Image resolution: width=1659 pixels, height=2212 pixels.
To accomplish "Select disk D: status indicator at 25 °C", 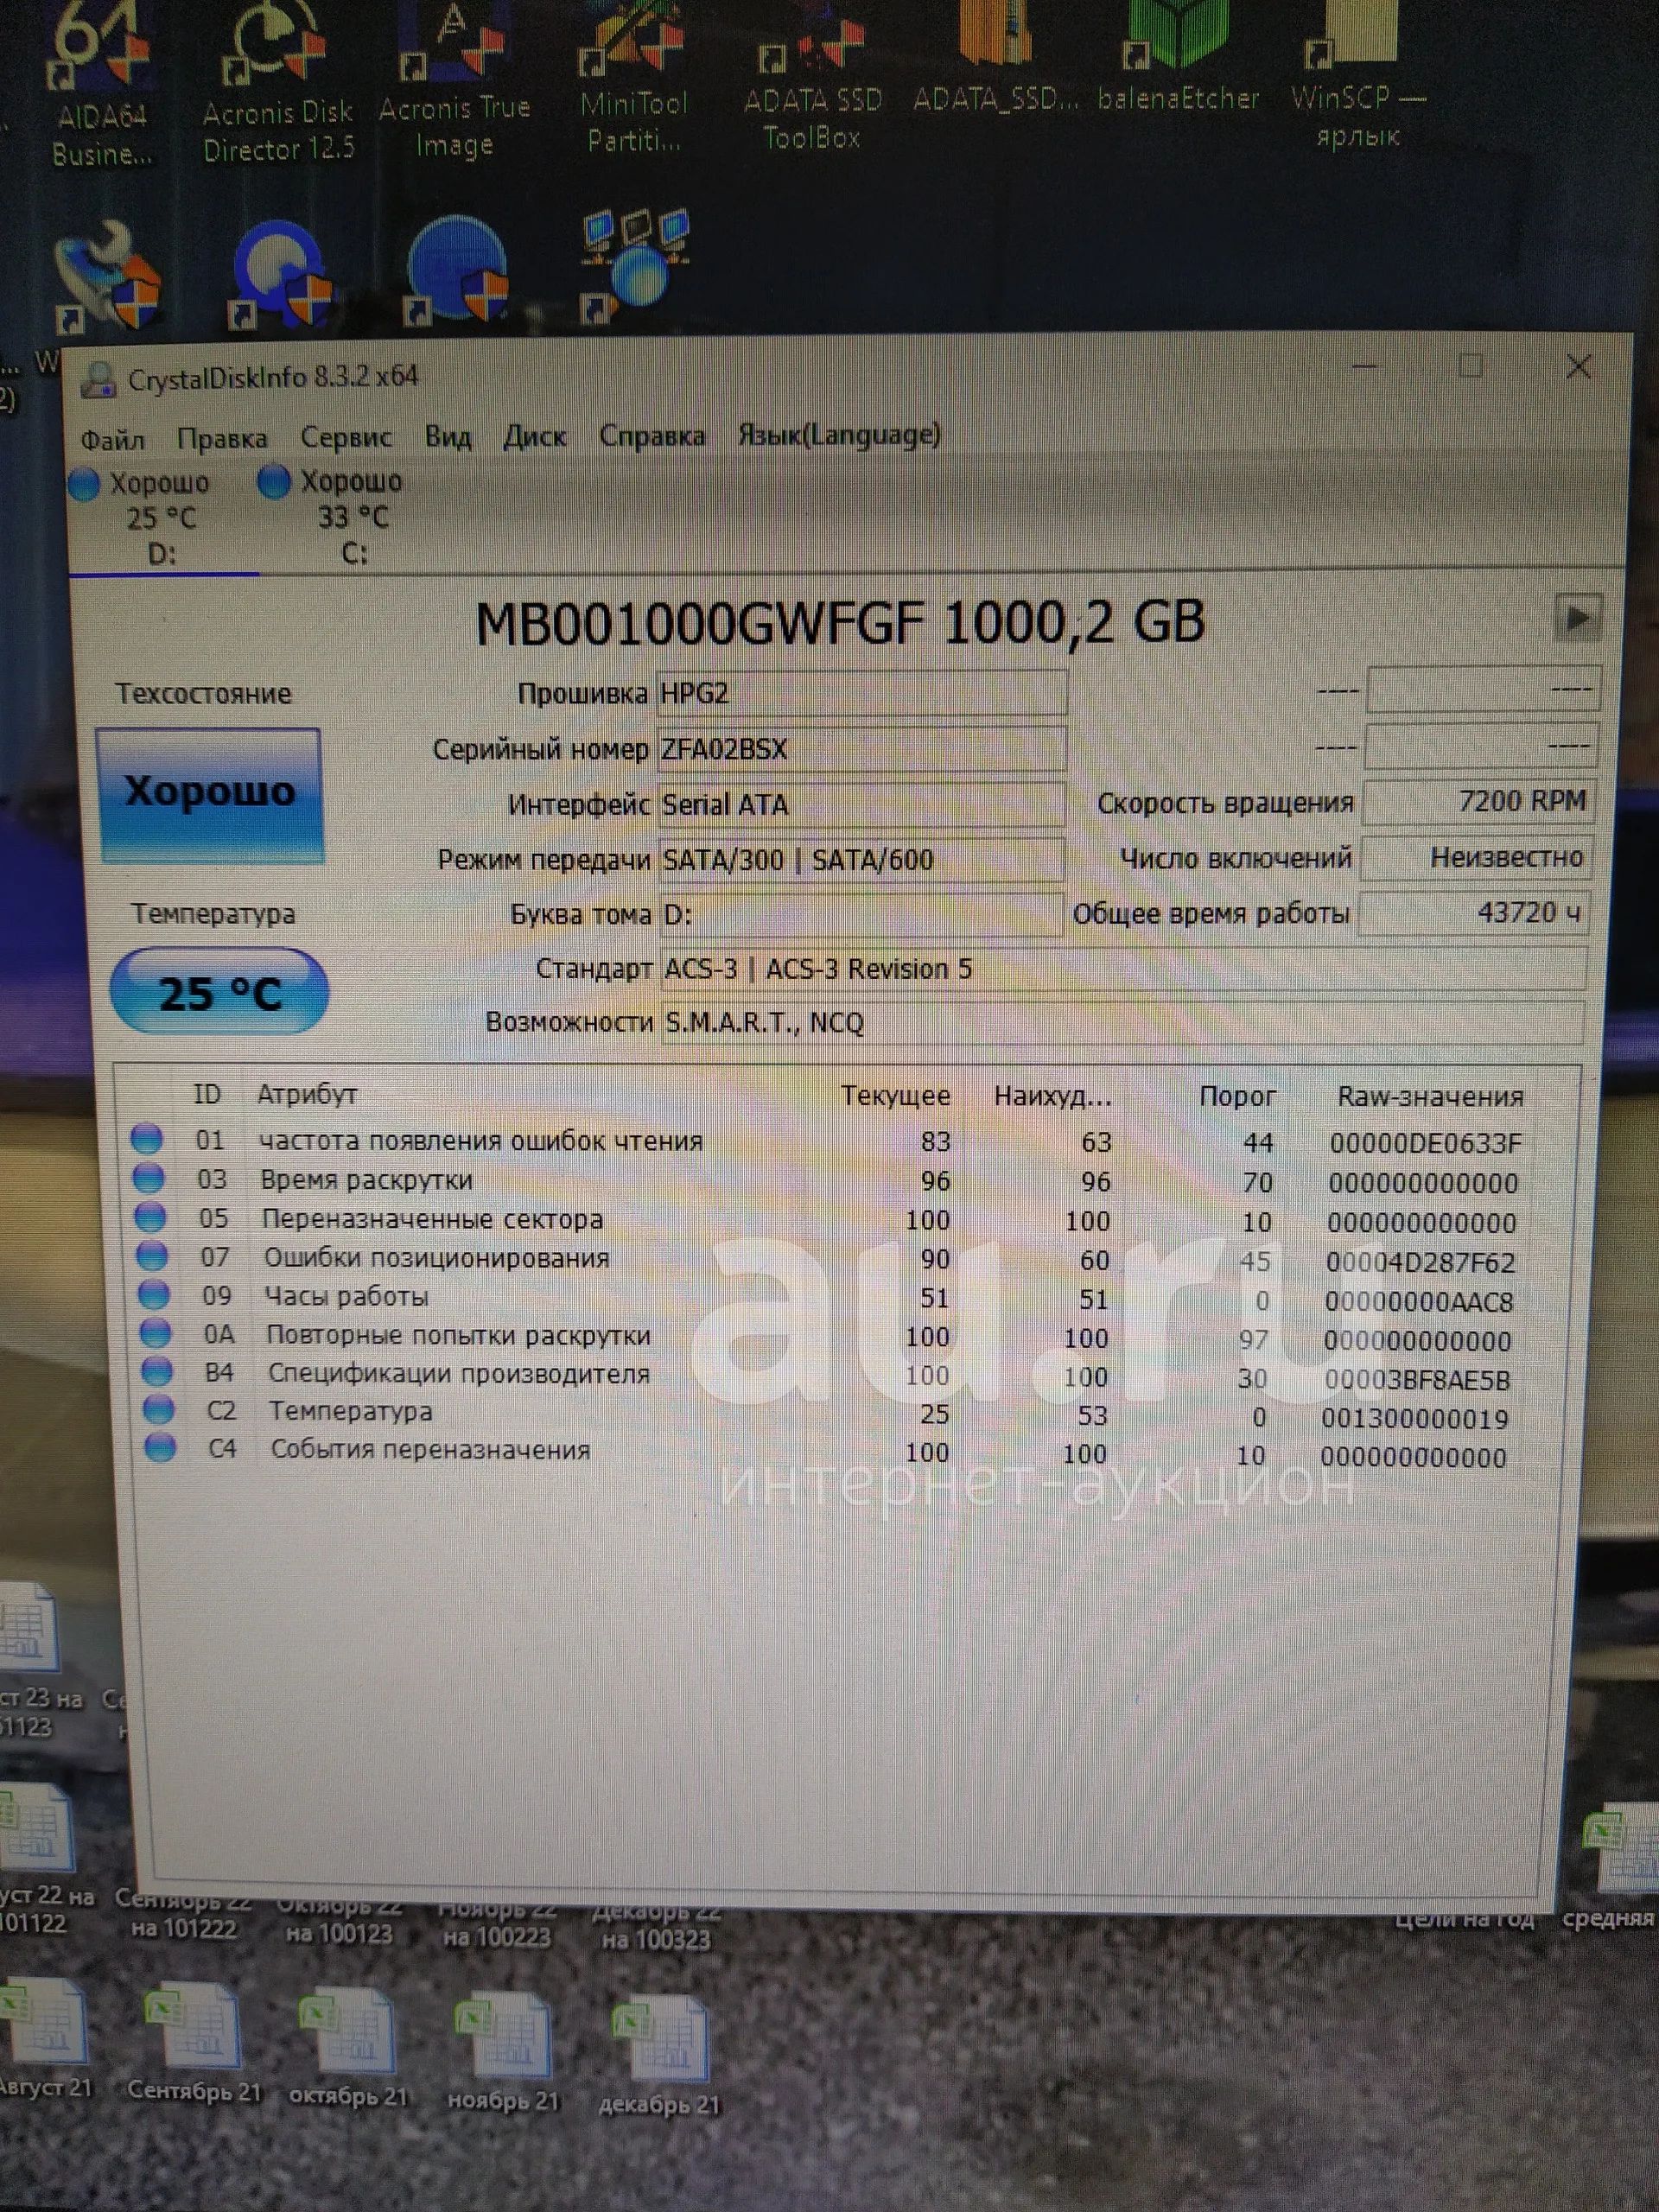I will 142,518.
